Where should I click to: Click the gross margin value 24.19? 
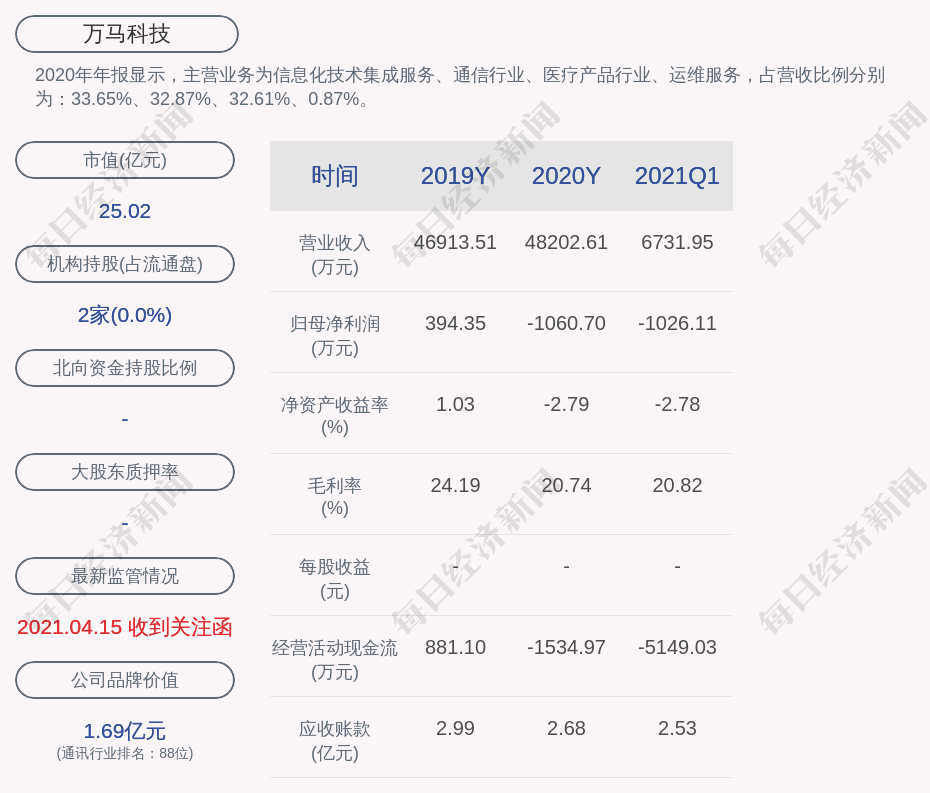click(455, 485)
